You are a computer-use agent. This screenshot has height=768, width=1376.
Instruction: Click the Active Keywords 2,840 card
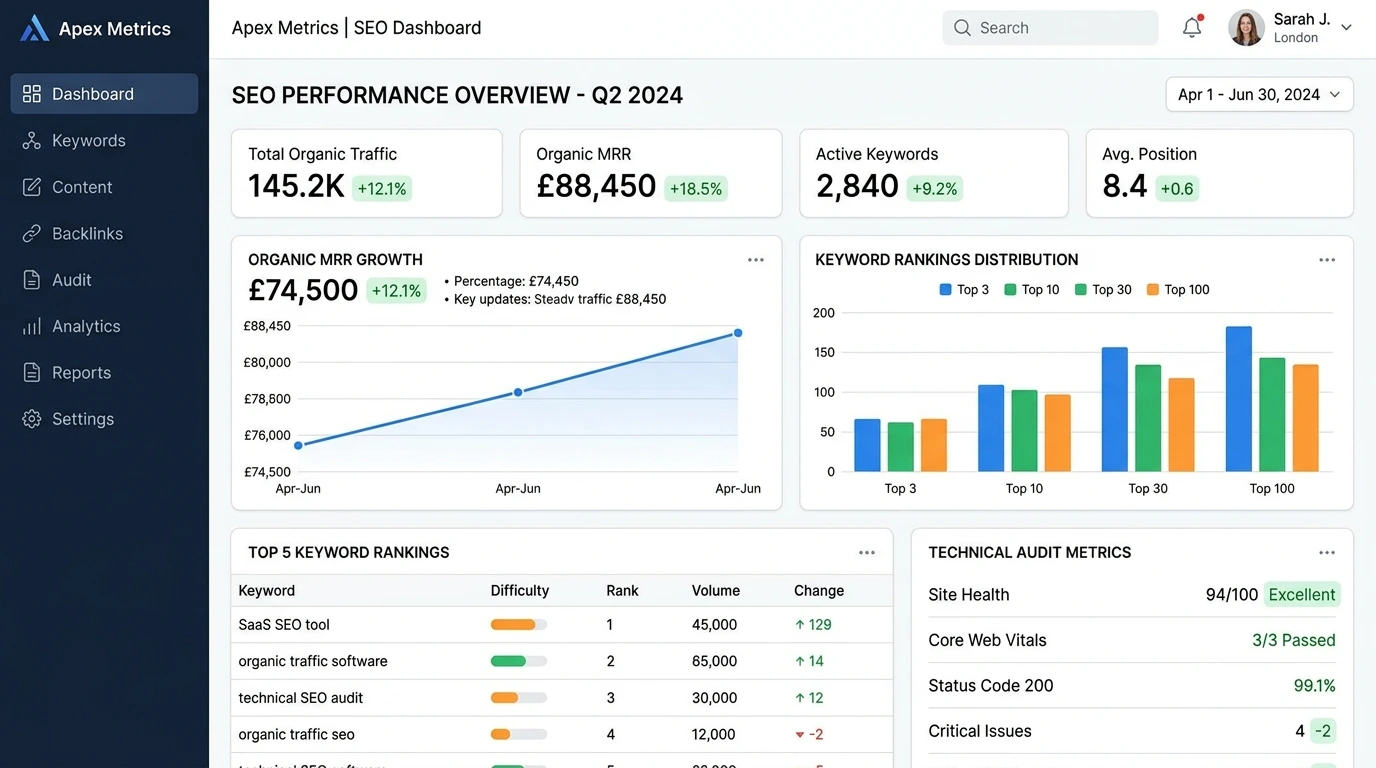934,173
